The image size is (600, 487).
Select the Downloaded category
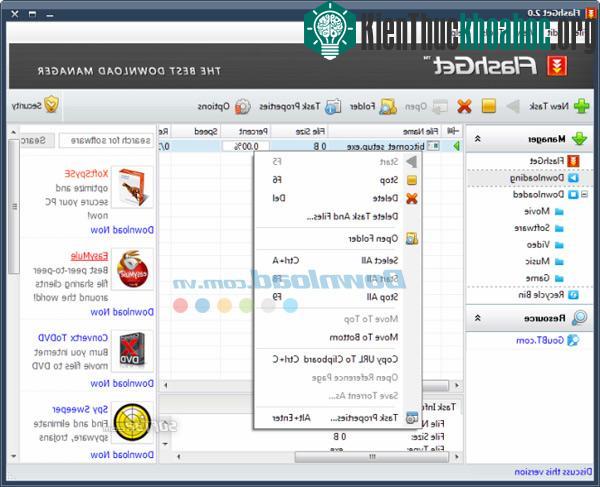[546, 194]
